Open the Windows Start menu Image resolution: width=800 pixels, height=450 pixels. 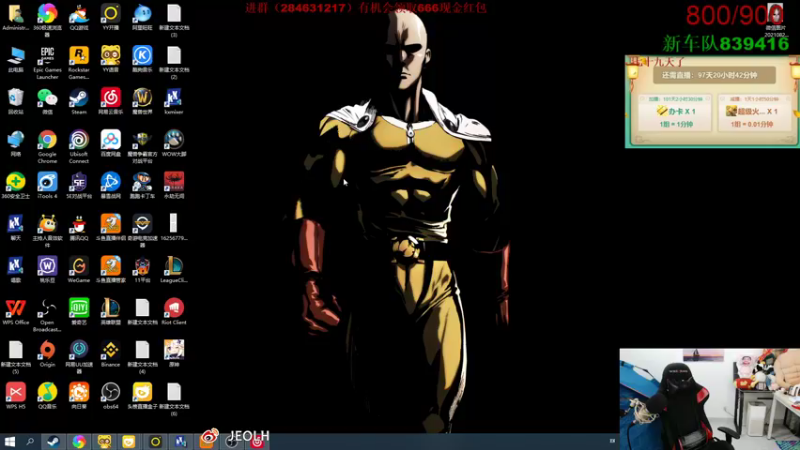pyautogui.click(x=10, y=442)
